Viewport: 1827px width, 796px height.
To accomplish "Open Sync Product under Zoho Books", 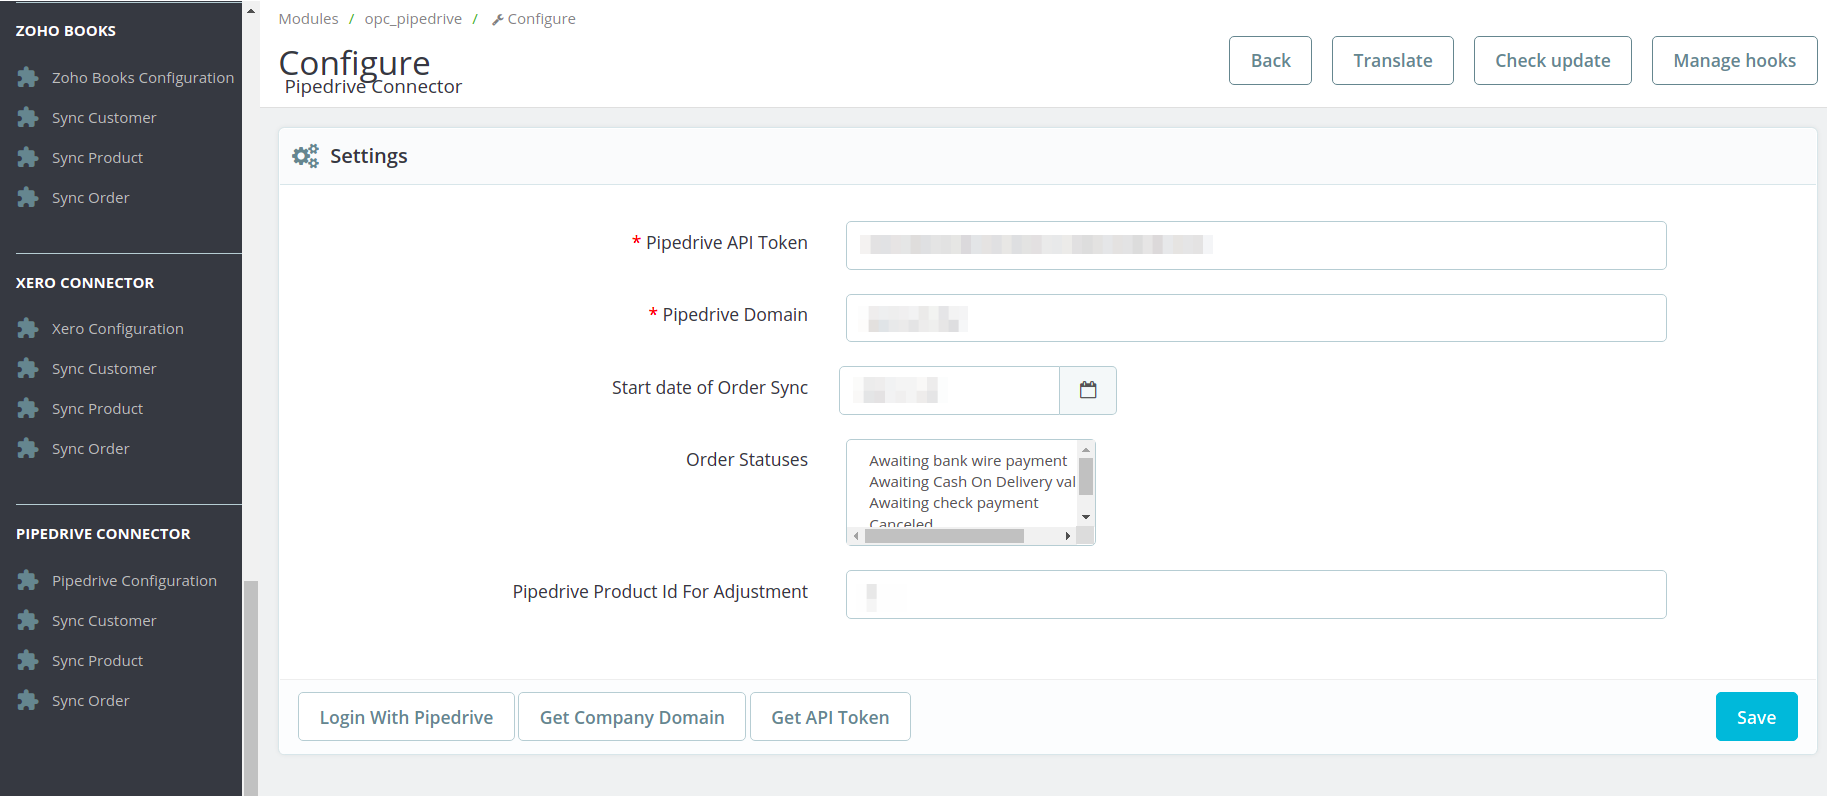I will click(97, 157).
